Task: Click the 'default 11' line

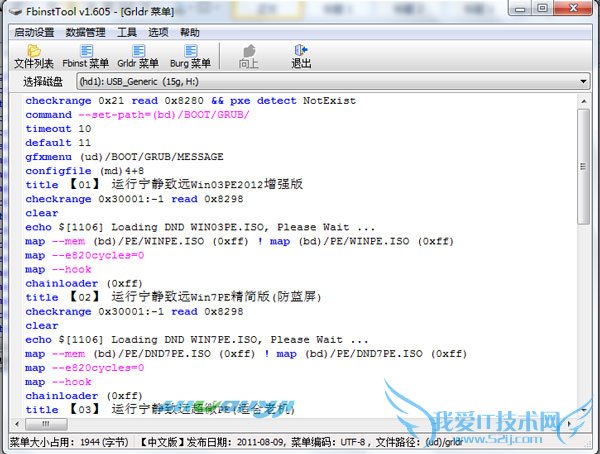Action: 58,143
